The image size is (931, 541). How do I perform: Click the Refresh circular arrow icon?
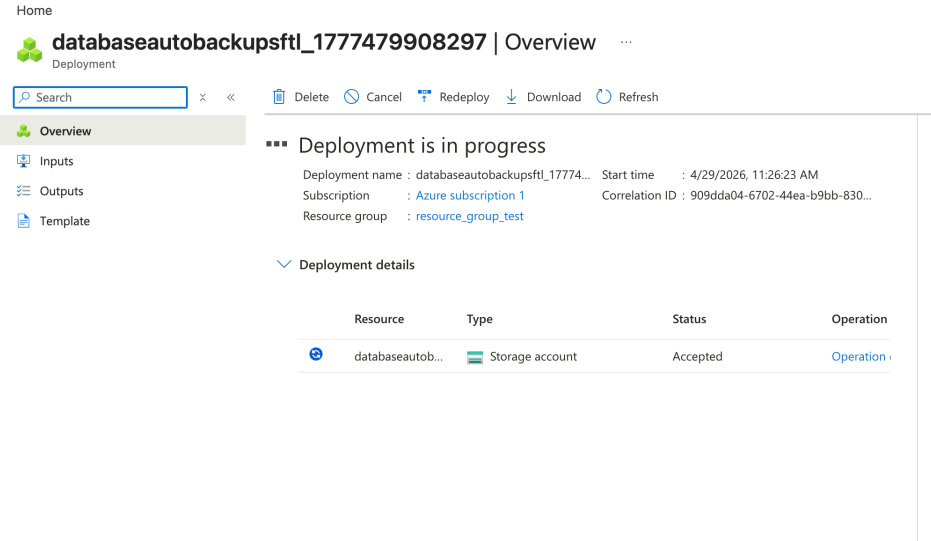click(x=604, y=97)
